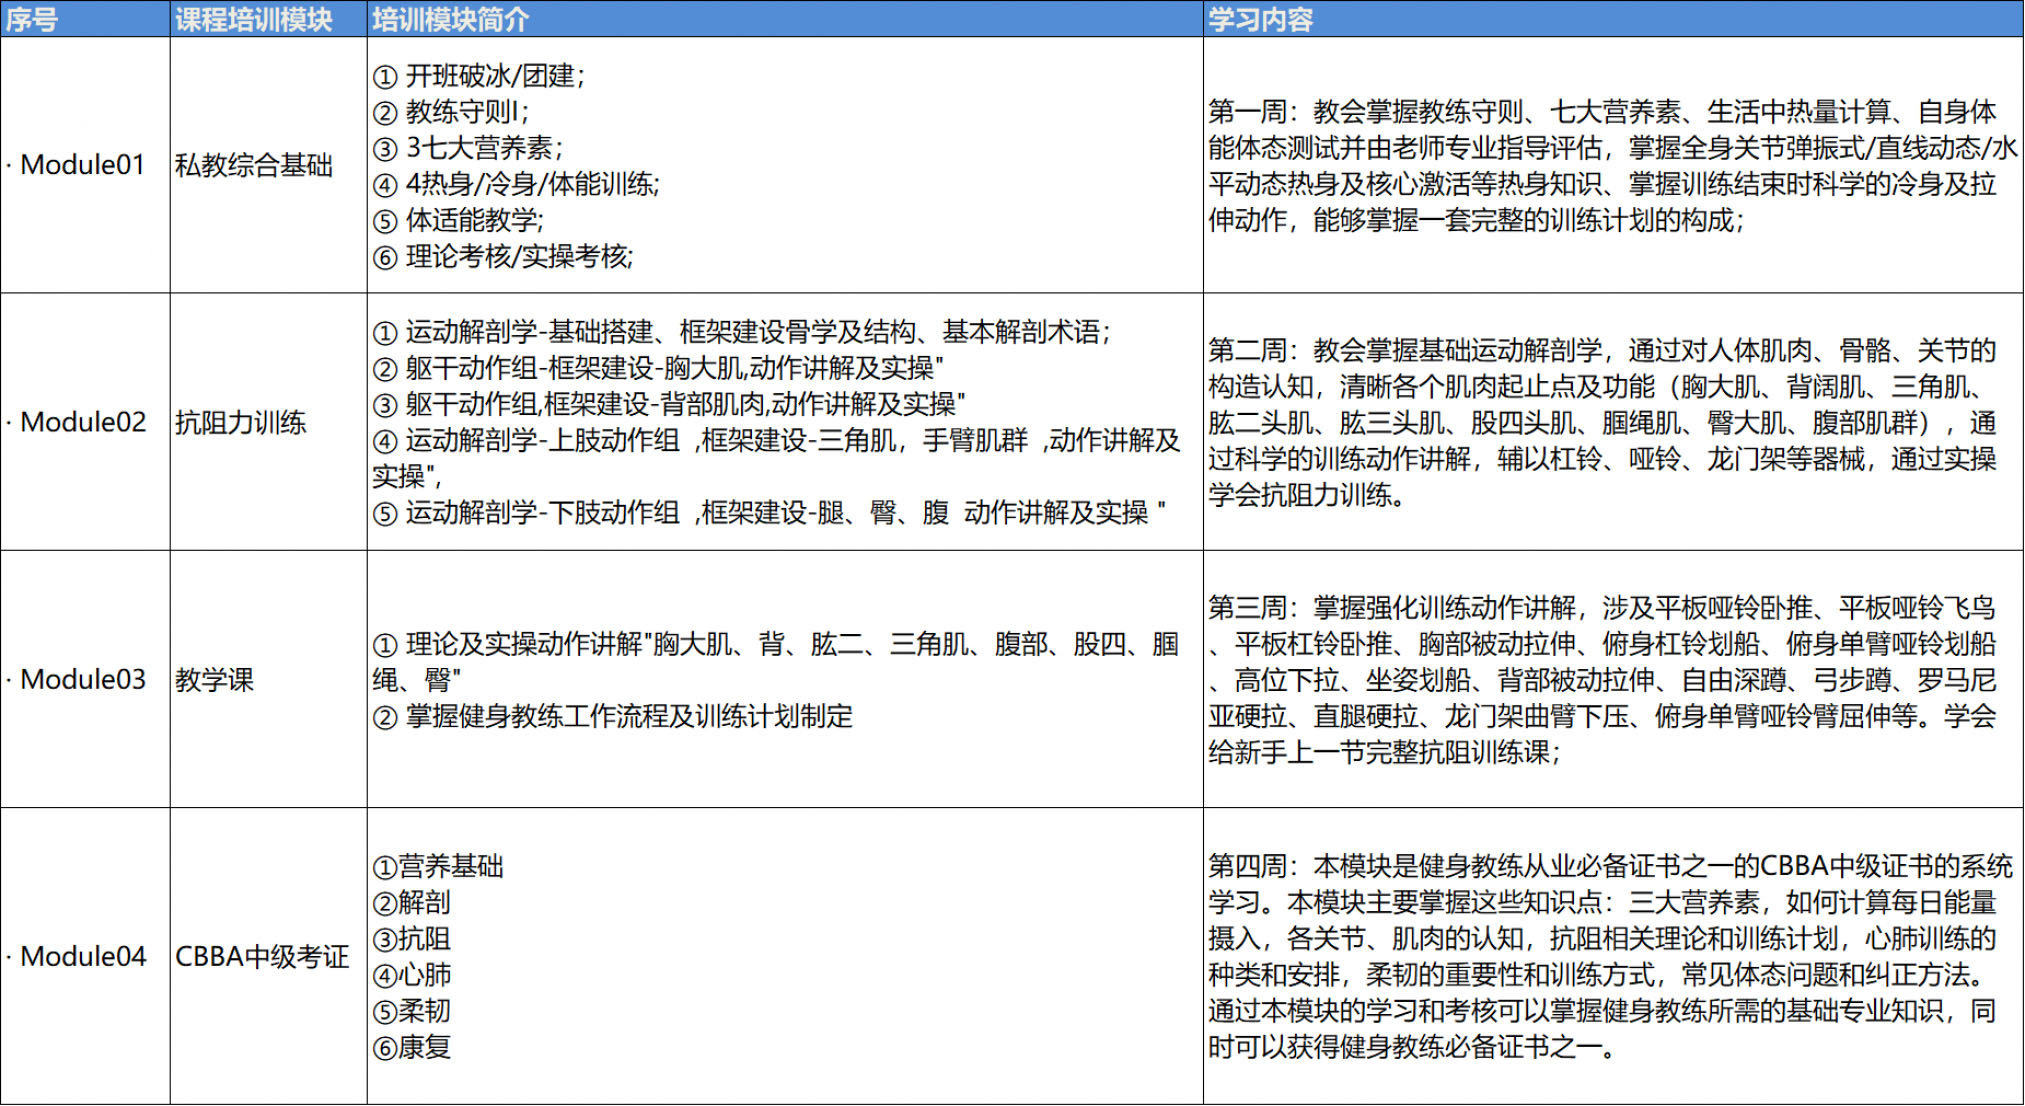Click the line 开班破冰/团建

tap(479, 76)
